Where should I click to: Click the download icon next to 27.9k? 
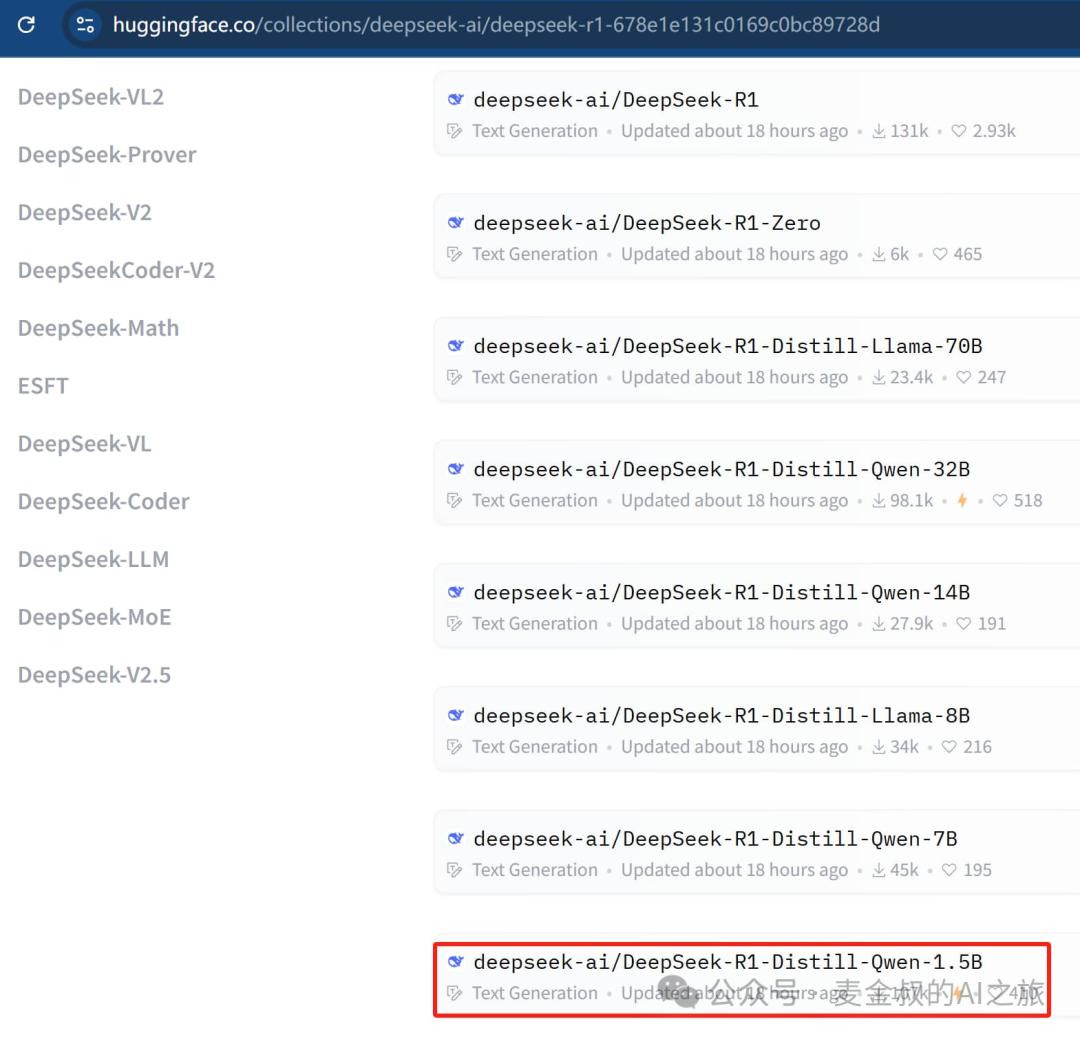coord(879,624)
